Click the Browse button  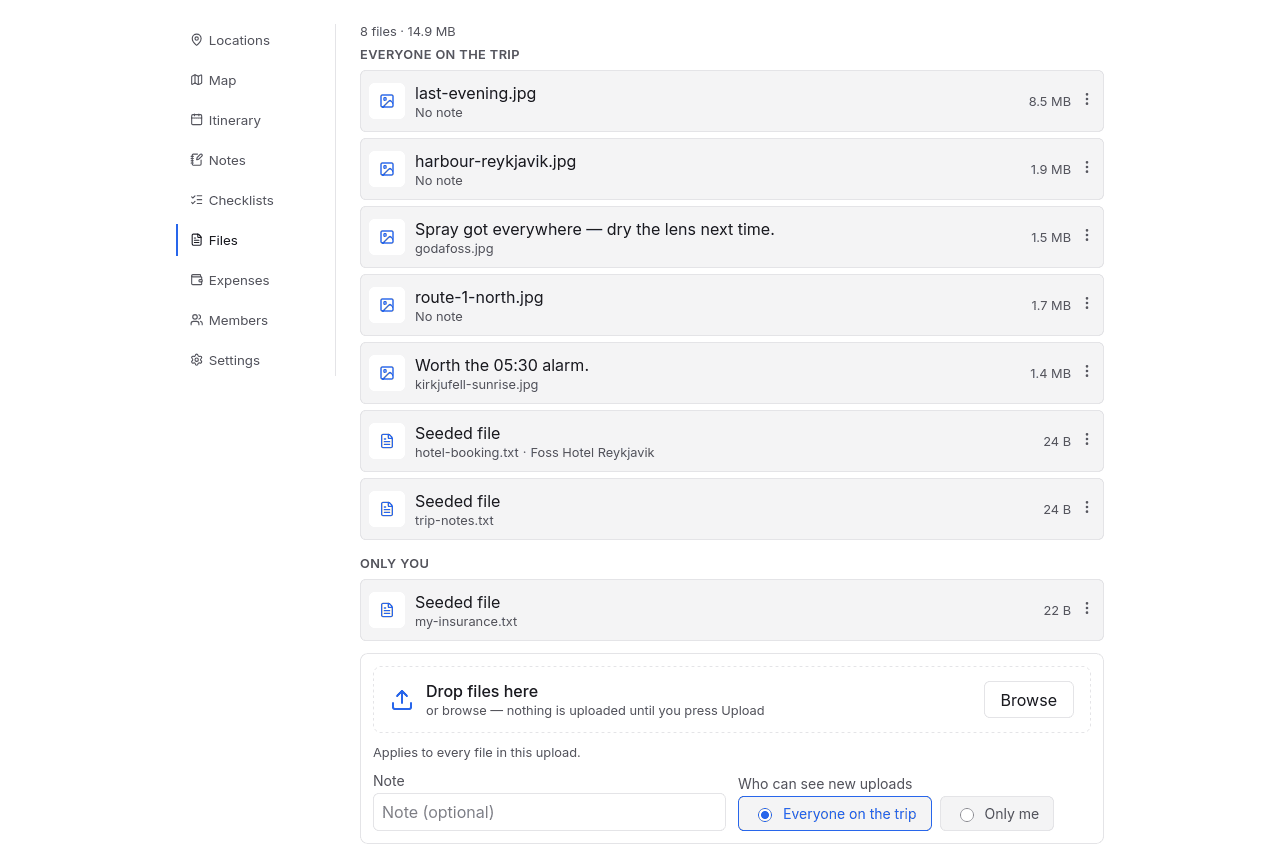click(x=1029, y=700)
